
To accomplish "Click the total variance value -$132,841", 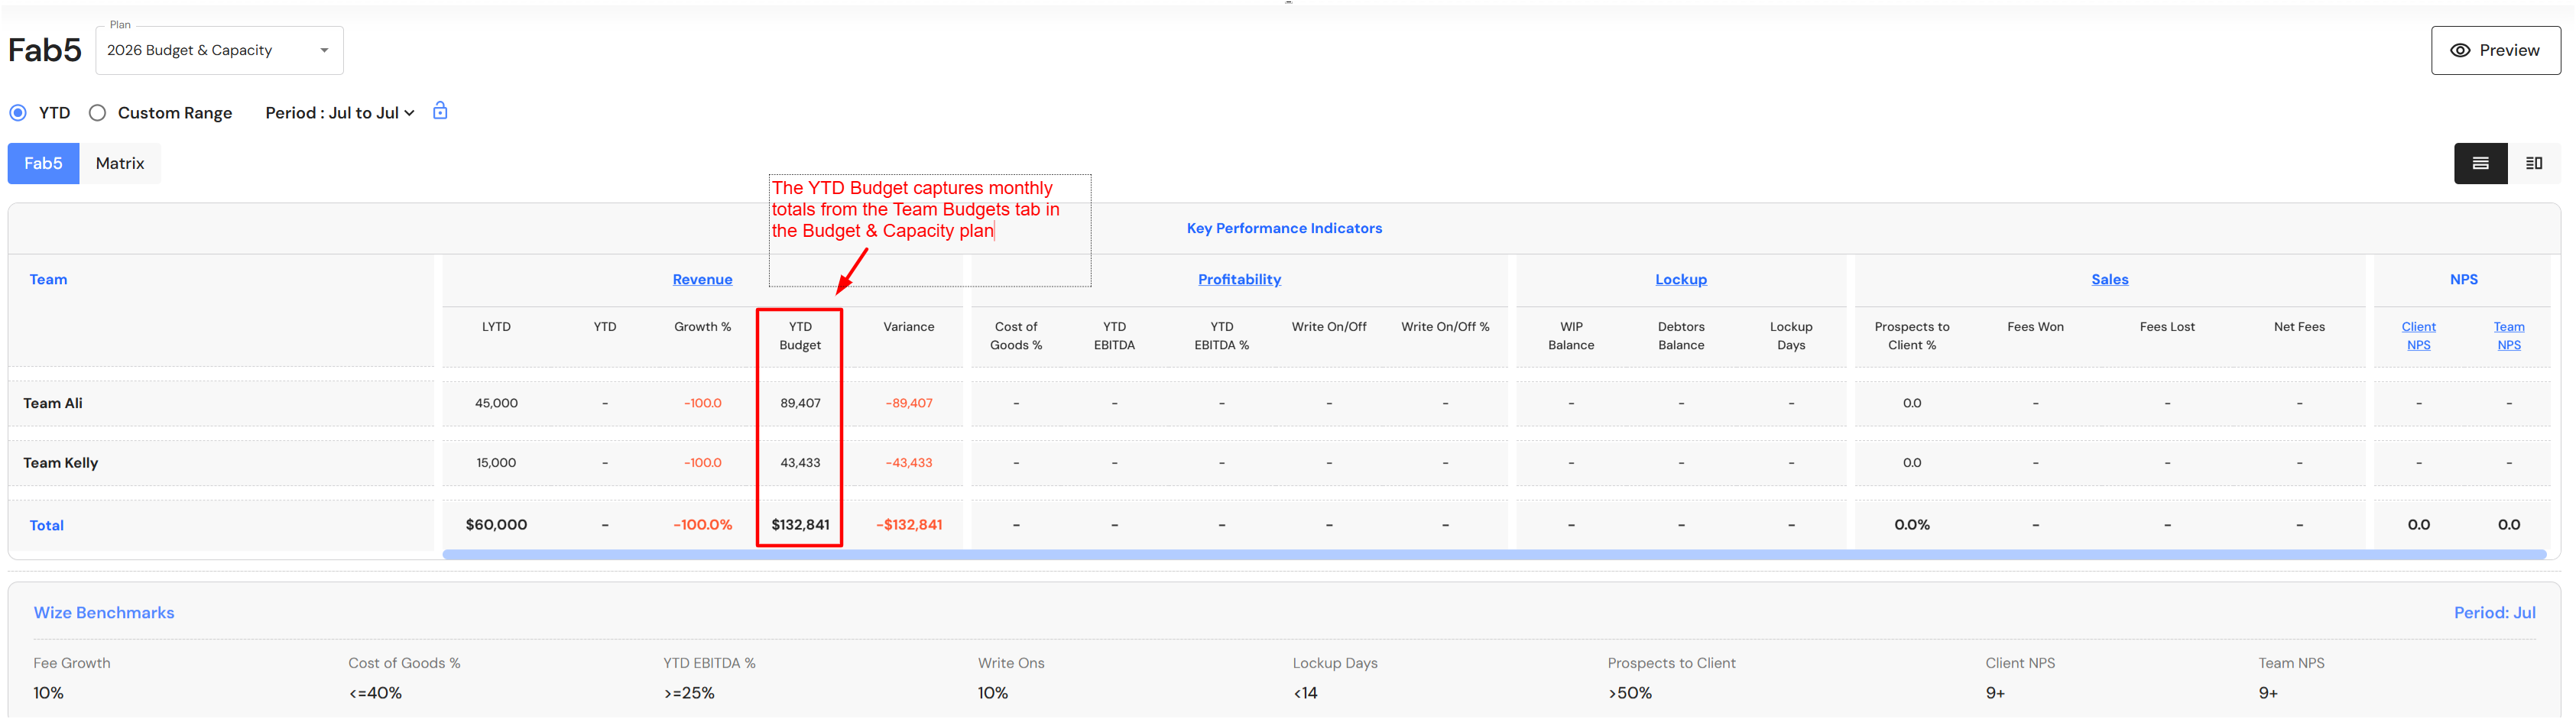I will 908,525.
